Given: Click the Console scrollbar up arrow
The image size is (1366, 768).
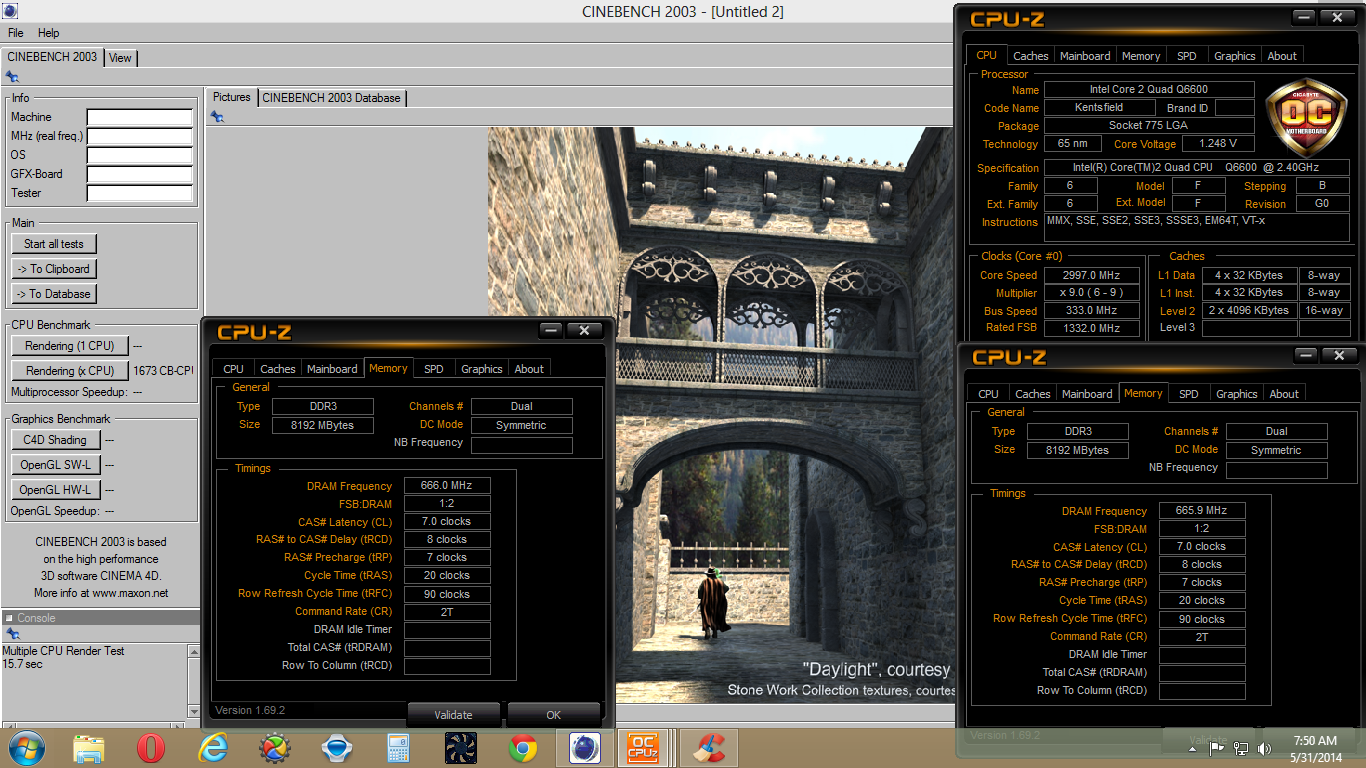Looking at the screenshot, I should (x=194, y=651).
